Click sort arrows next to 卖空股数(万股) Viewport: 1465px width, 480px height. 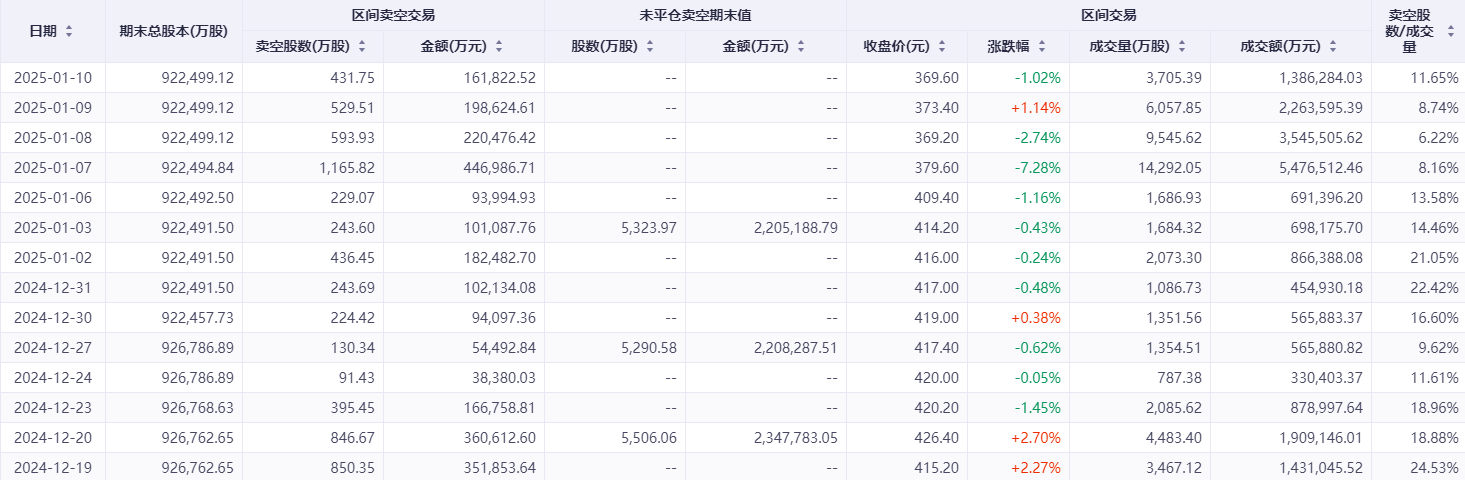point(362,46)
